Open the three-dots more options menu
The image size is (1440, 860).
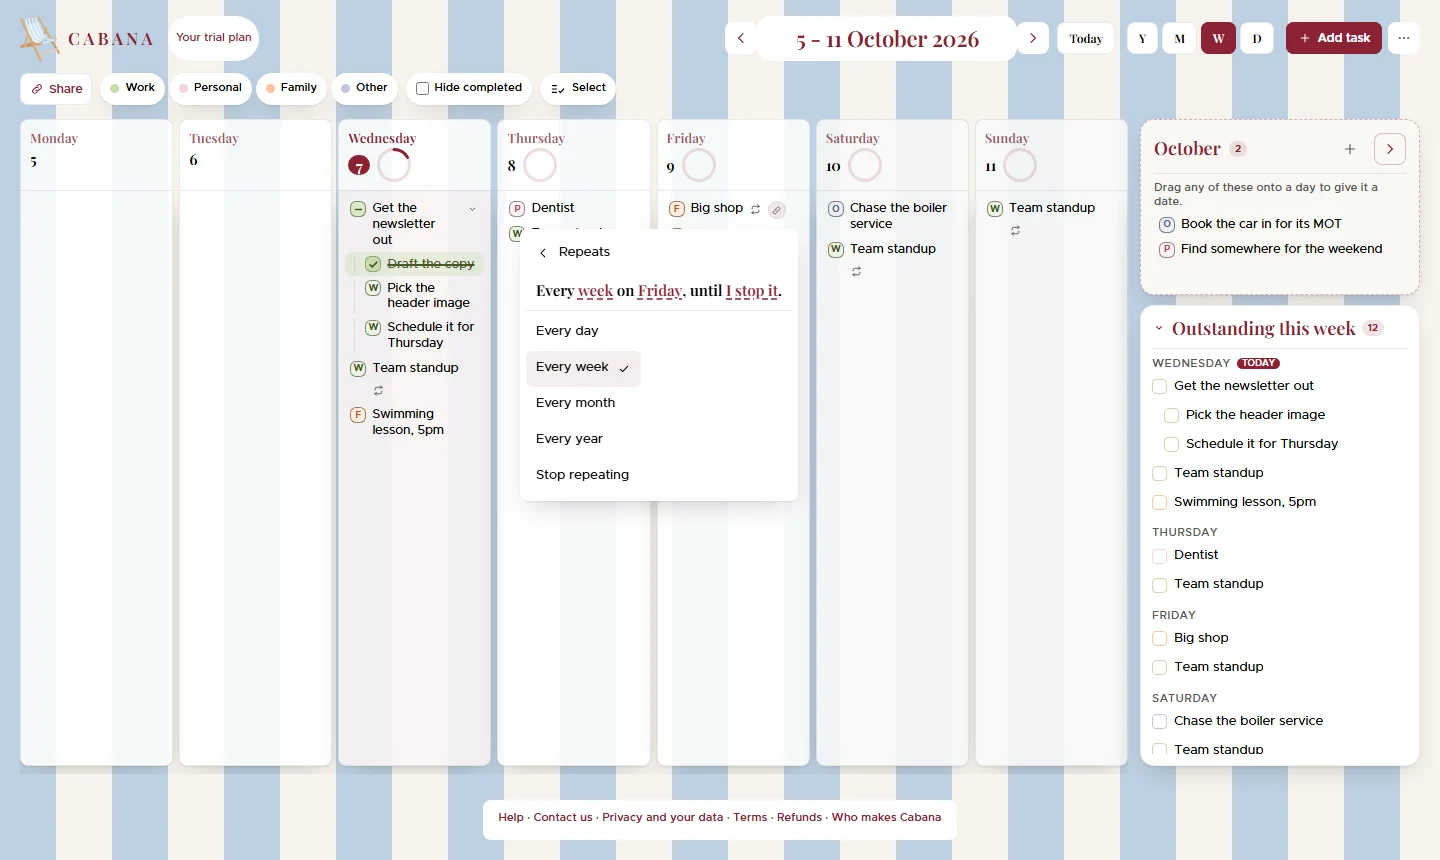click(x=1404, y=38)
